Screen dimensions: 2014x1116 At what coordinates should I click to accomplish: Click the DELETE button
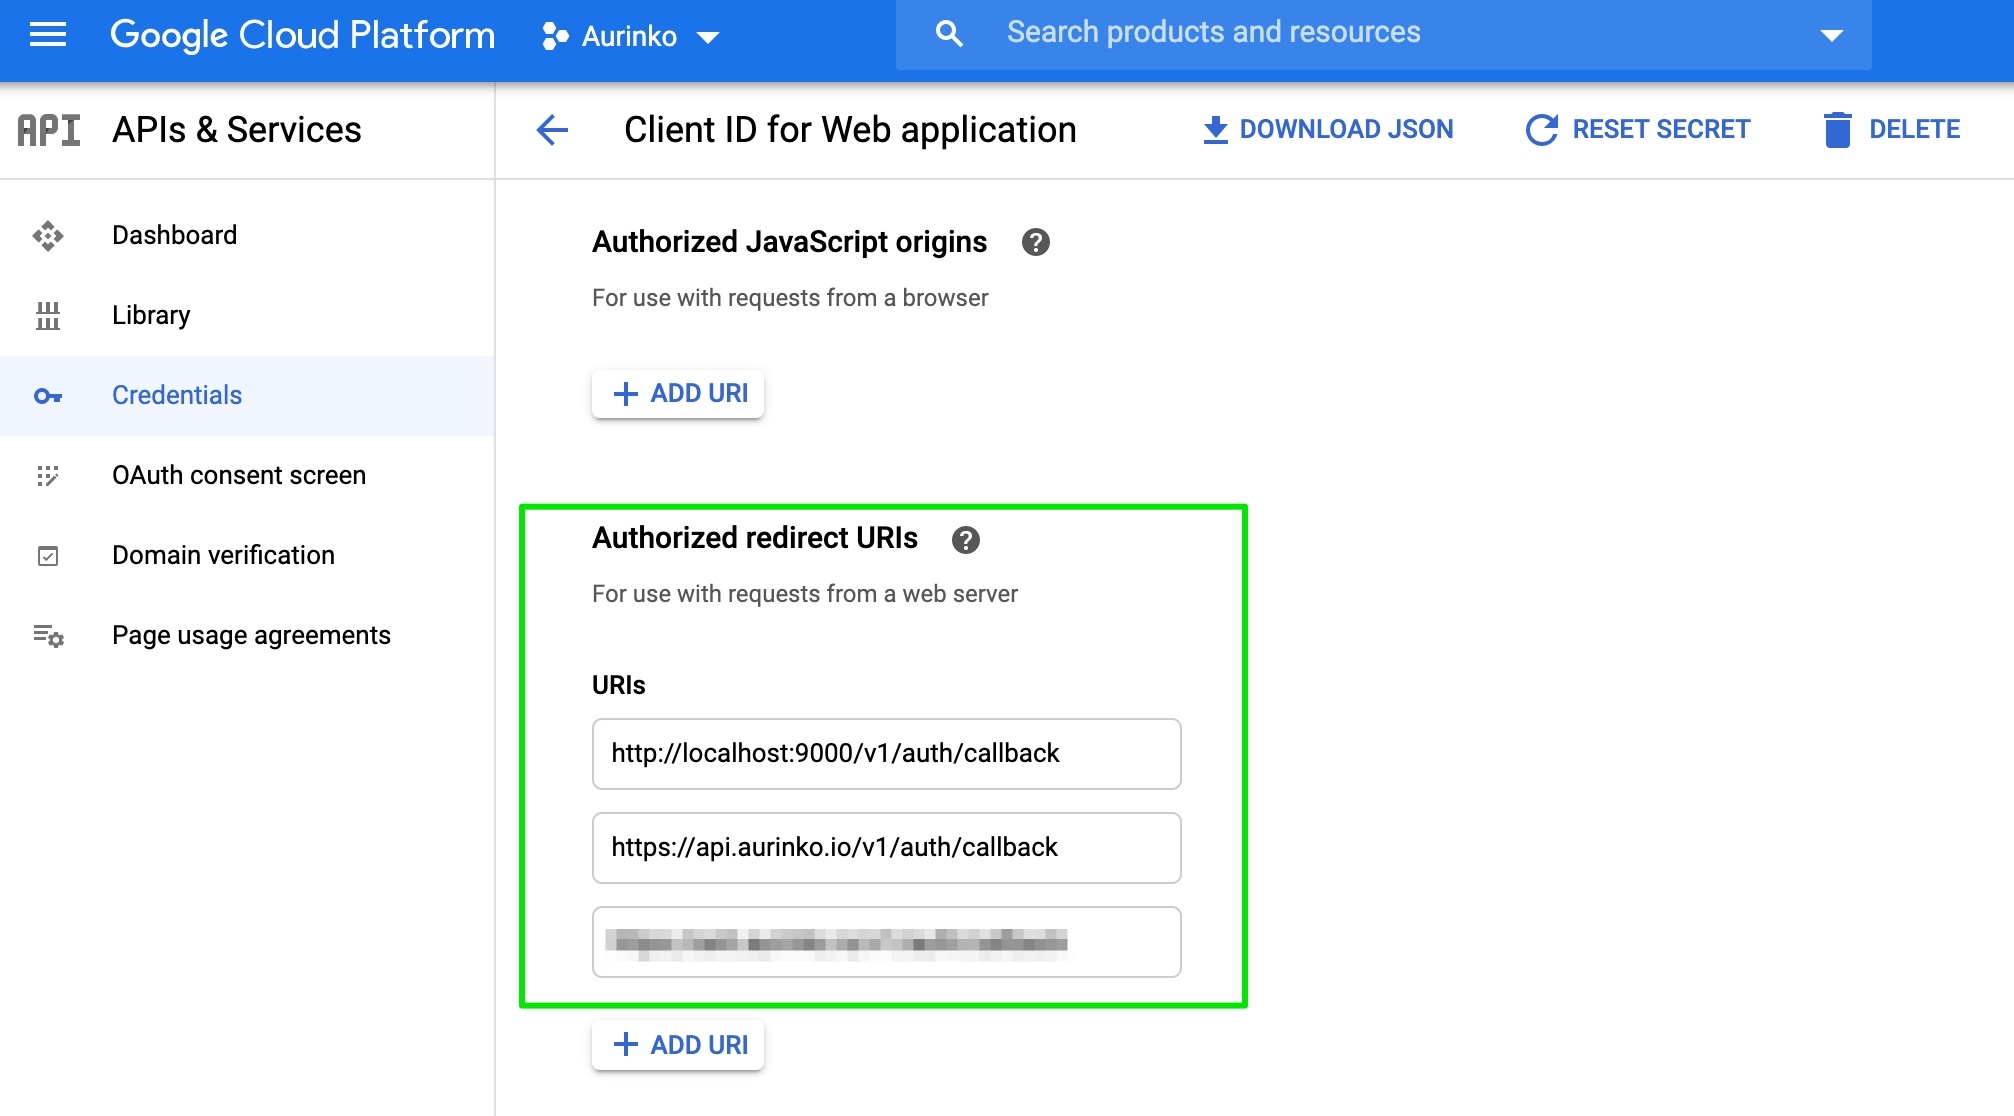[1891, 130]
